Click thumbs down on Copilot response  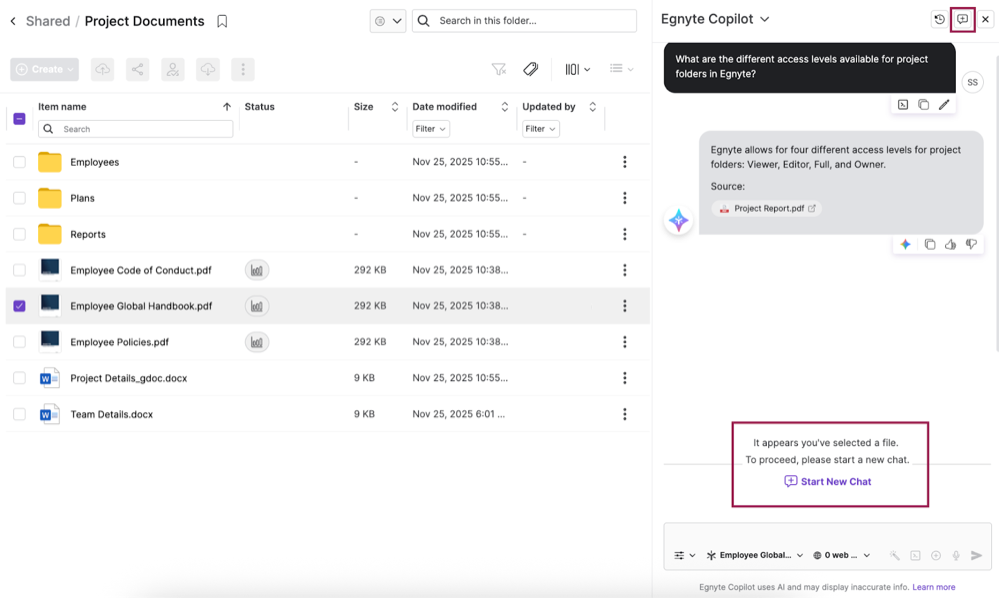point(971,245)
